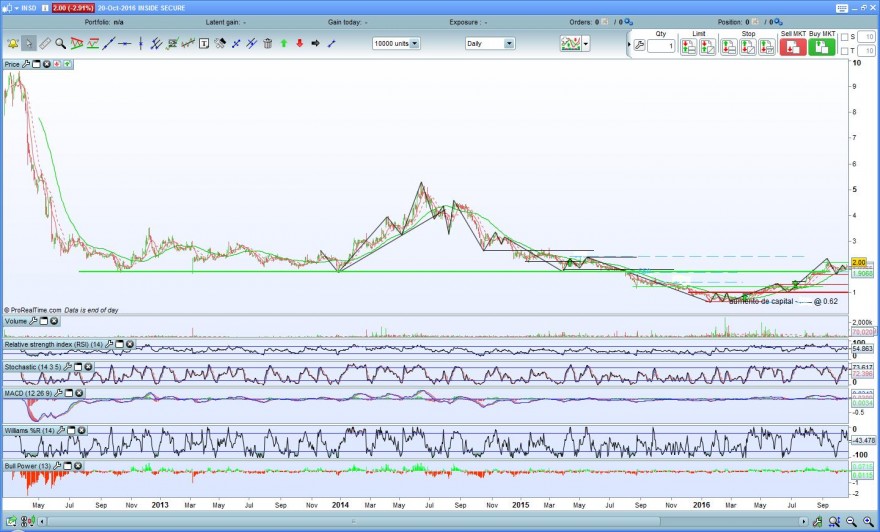Click the Portfolio: n/a label
The image size is (880, 532).
click(104, 22)
